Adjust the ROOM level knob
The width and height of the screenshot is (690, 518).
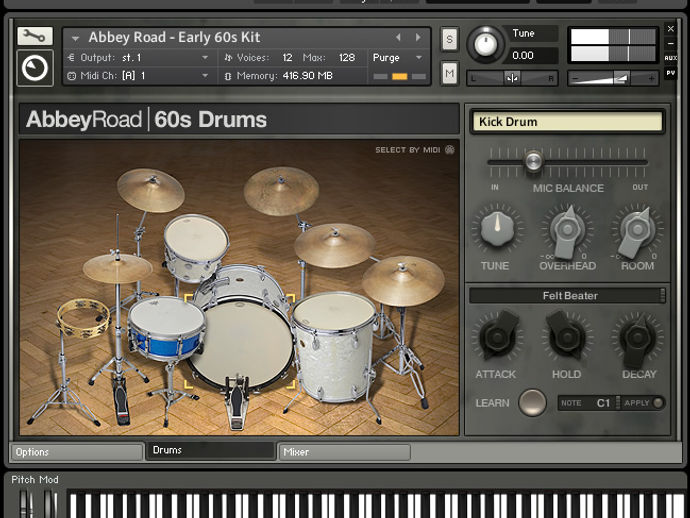(x=636, y=231)
